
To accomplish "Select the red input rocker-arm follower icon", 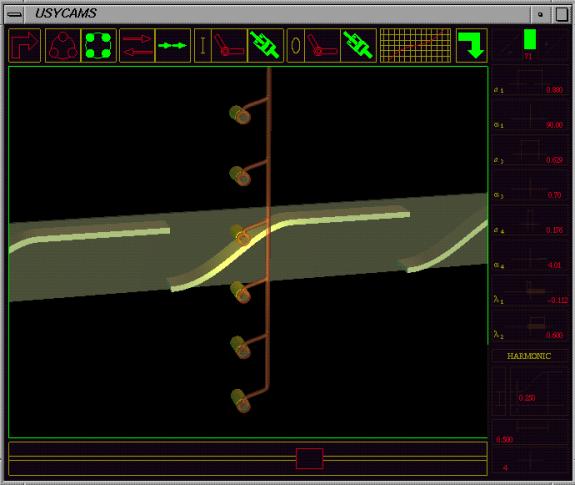I will coord(230,45).
